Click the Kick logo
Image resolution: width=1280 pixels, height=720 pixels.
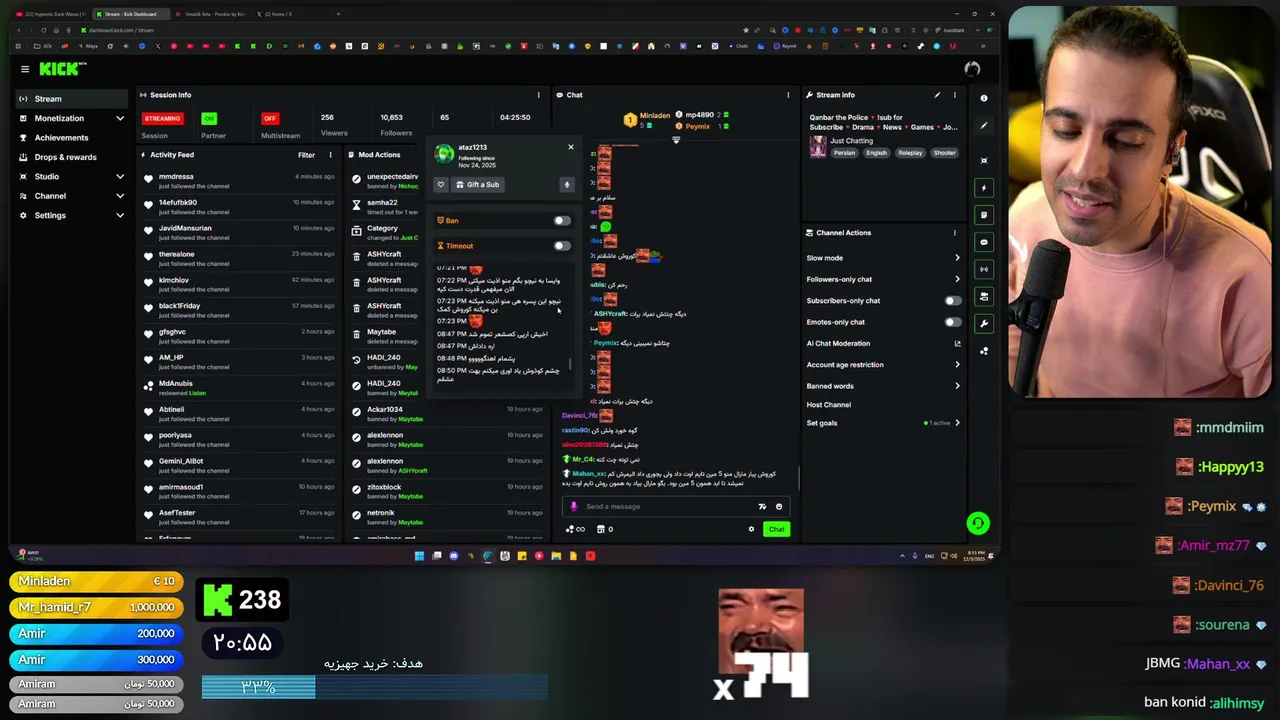click(62, 69)
